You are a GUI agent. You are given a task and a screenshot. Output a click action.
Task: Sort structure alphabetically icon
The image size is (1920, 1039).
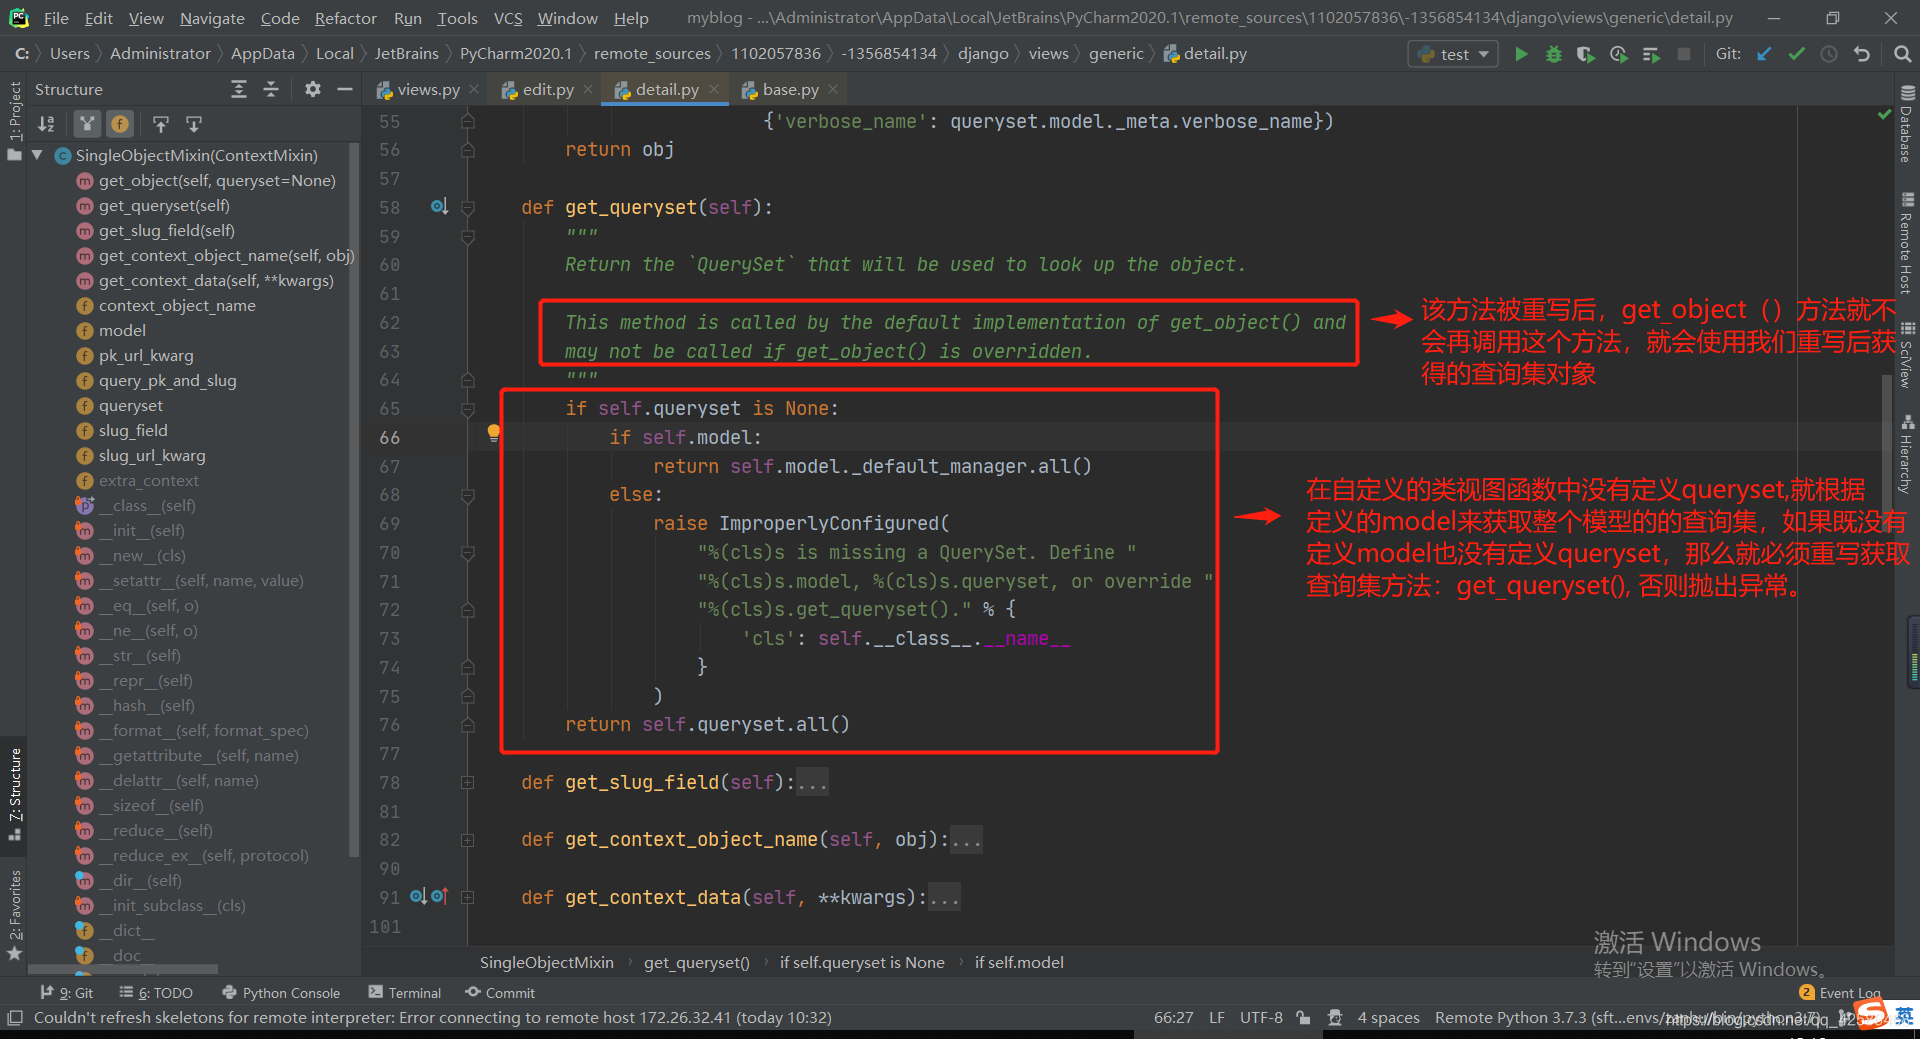47,124
